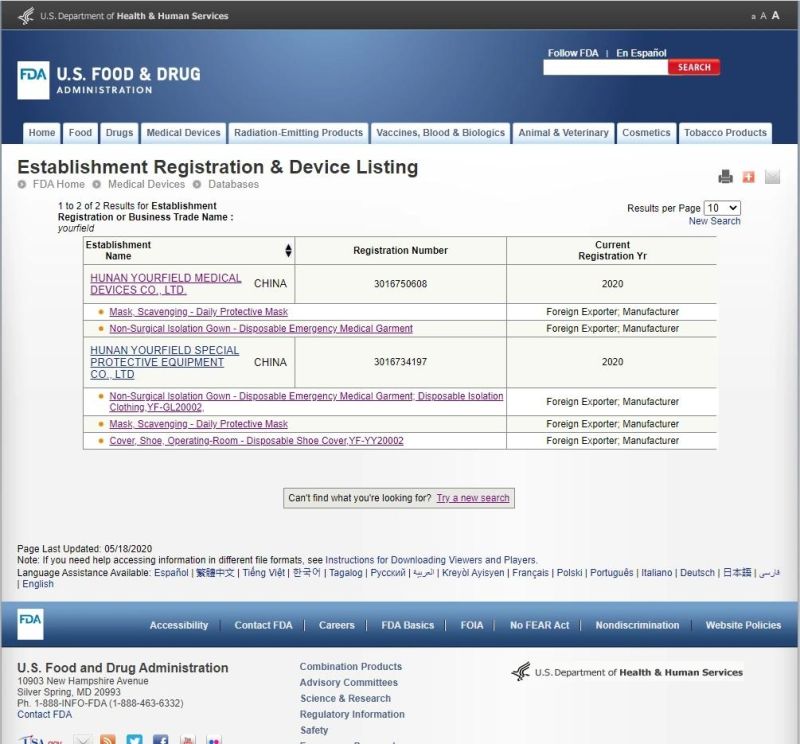800x744 pixels.
Task: Open the FDA Basics footer link
Action: [408, 625]
